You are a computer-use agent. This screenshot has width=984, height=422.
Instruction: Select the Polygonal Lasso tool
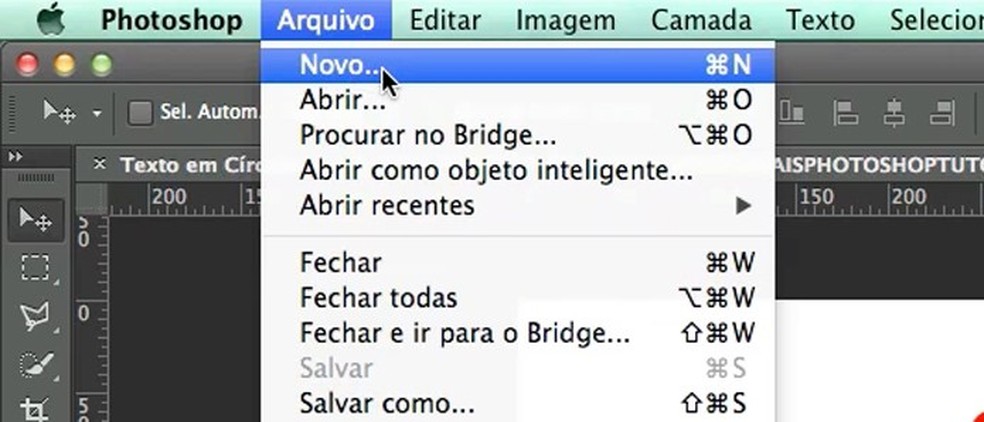(36, 316)
